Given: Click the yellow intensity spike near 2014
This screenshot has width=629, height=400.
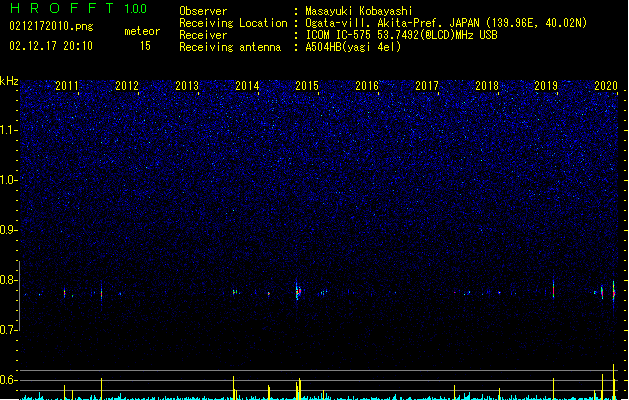Looking at the screenshot, I should [233, 387].
